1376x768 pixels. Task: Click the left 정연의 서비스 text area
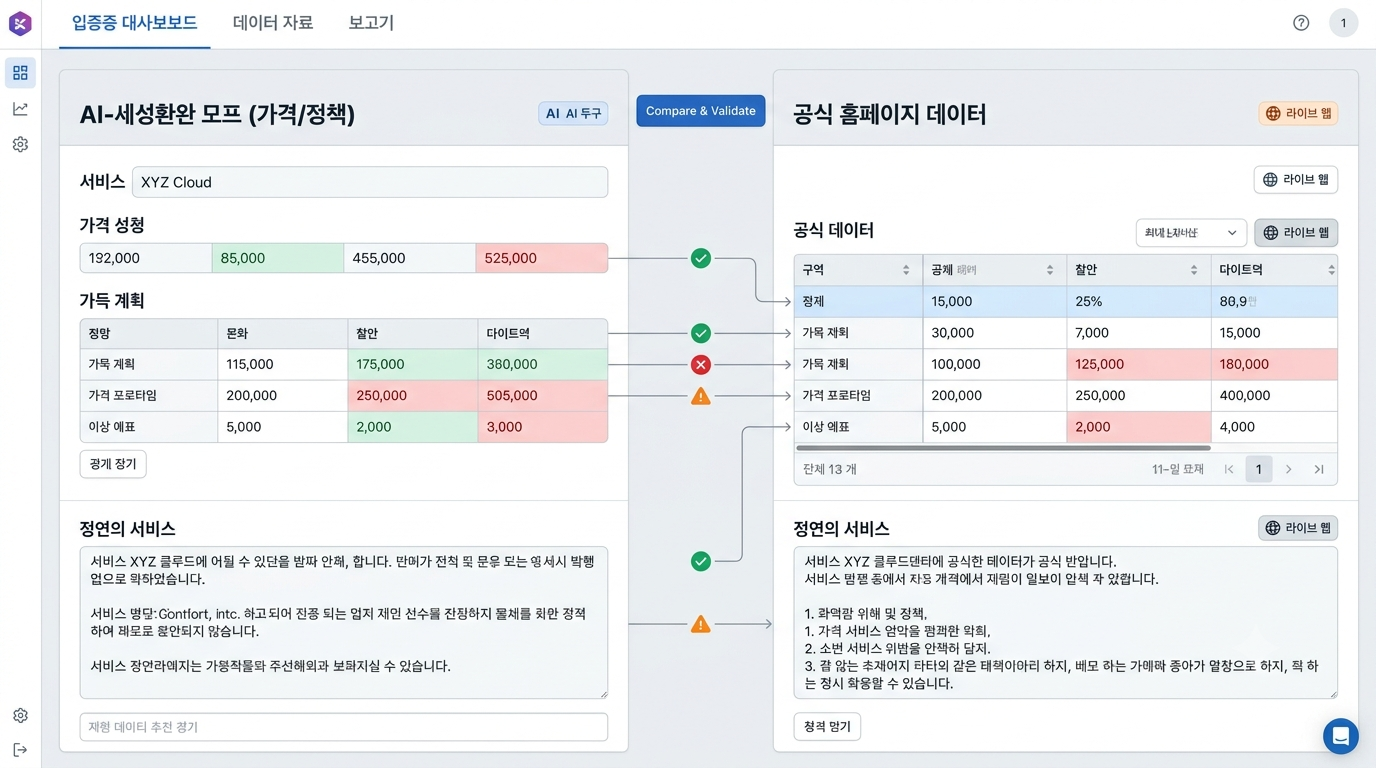[344, 622]
